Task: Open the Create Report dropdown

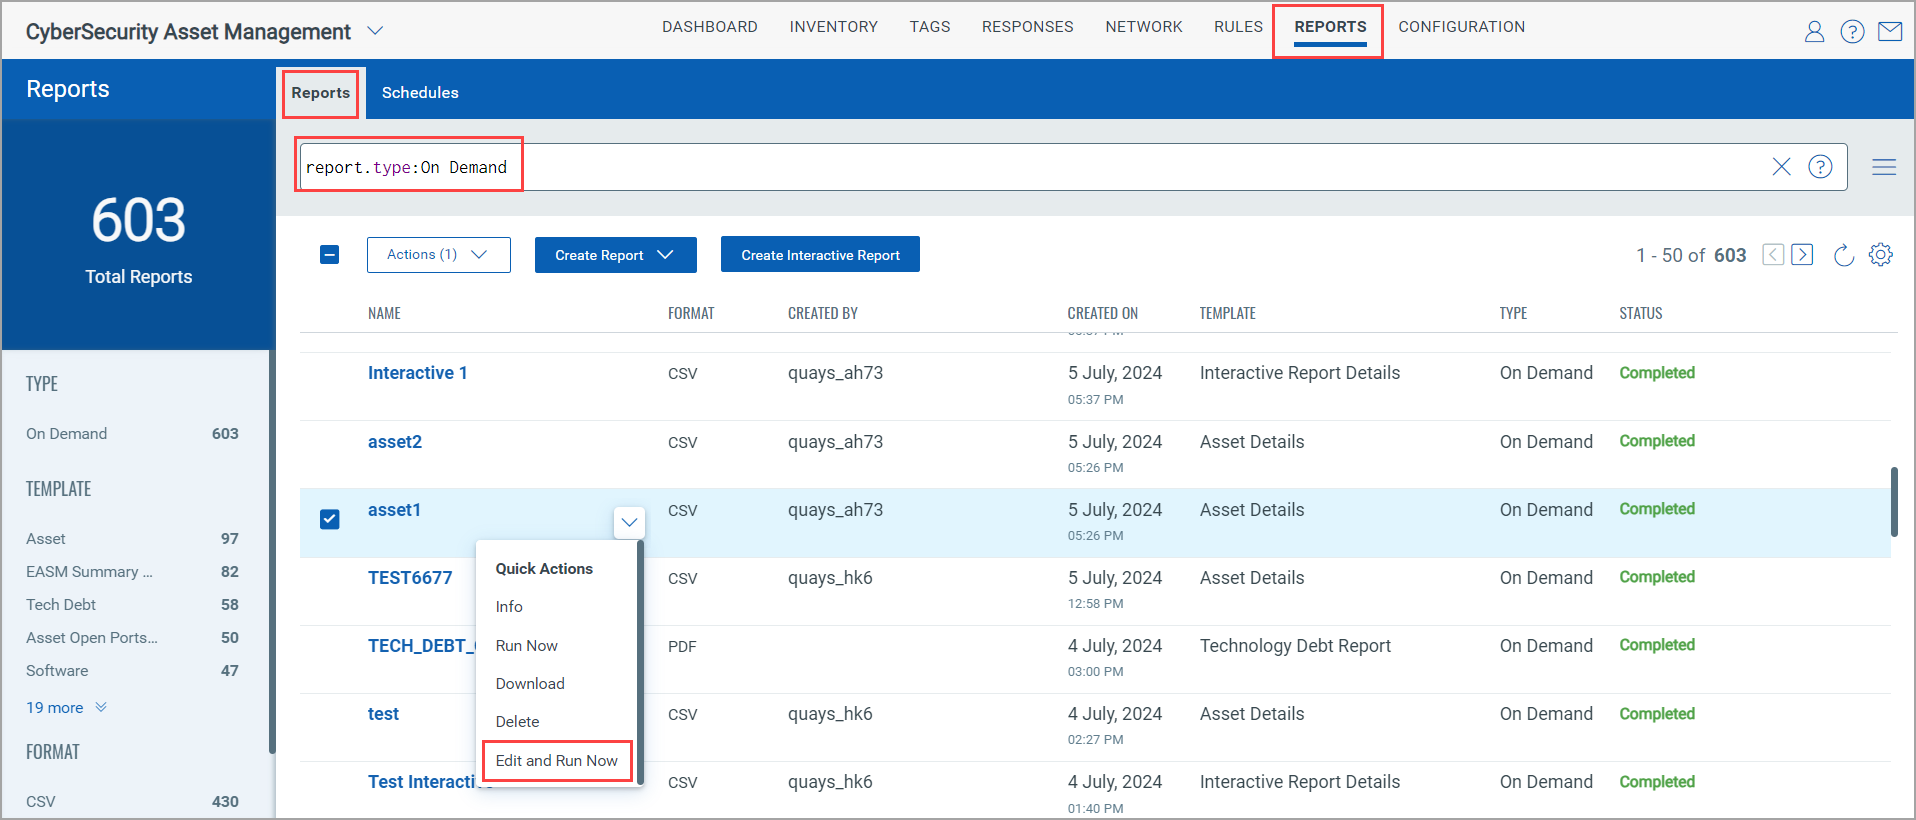Action: coord(615,255)
